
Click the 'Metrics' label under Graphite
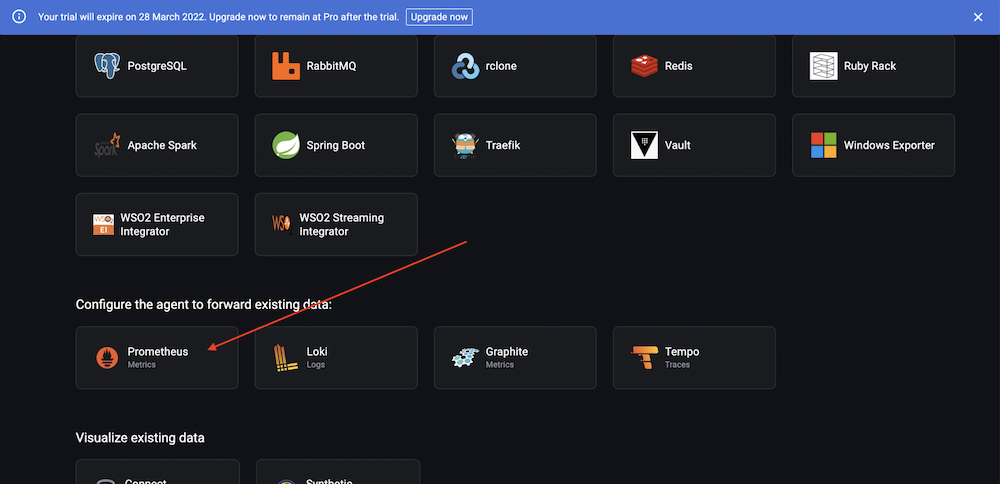pos(500,365)
